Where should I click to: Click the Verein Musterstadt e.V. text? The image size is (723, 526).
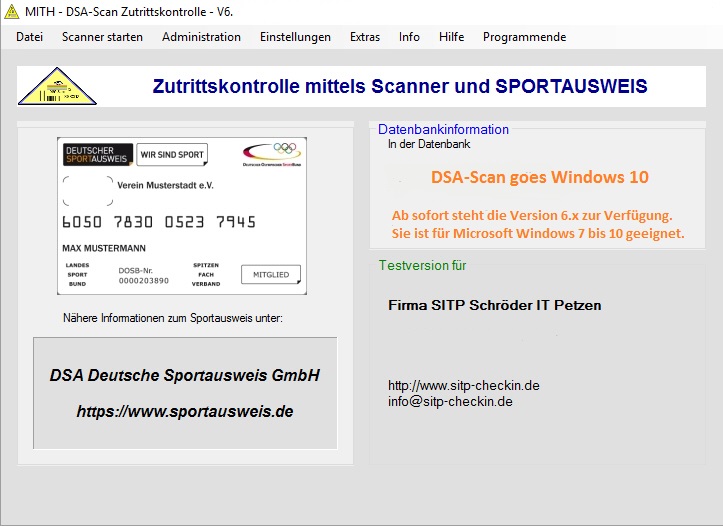tap(165, 185)
